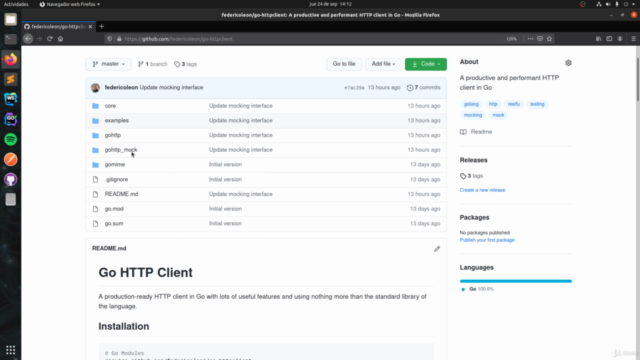This screenshot has width=640, height=360.
Task: Bookmark this page with the star icon
Action: tap(549, 39)
